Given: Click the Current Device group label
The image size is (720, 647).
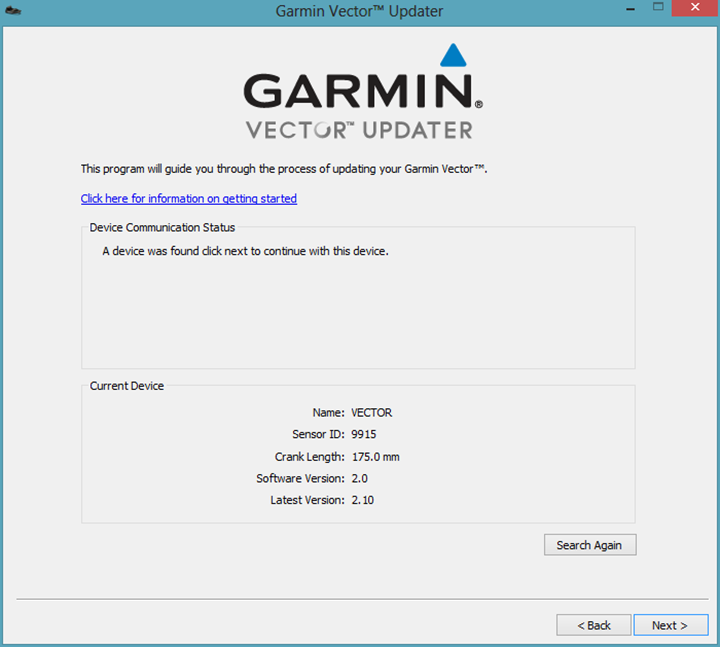Looking at the screenshot, I should (127, 386).
